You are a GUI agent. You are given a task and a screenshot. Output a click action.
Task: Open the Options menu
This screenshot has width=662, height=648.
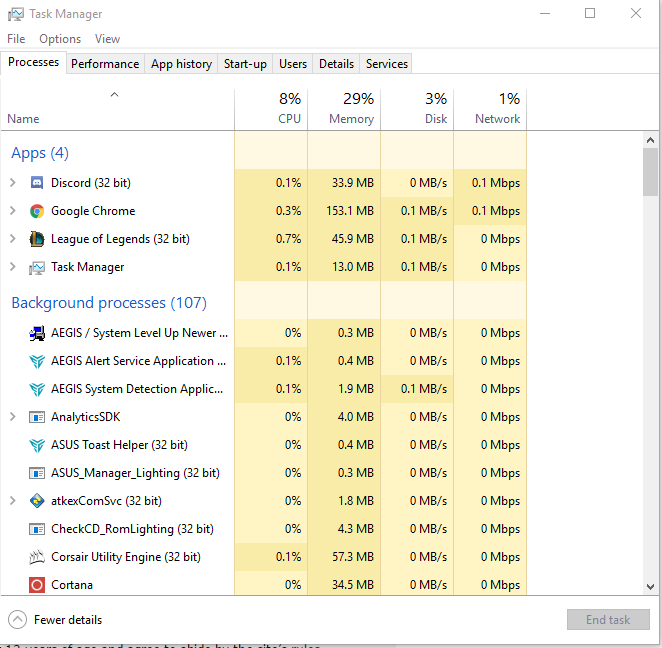60,39
